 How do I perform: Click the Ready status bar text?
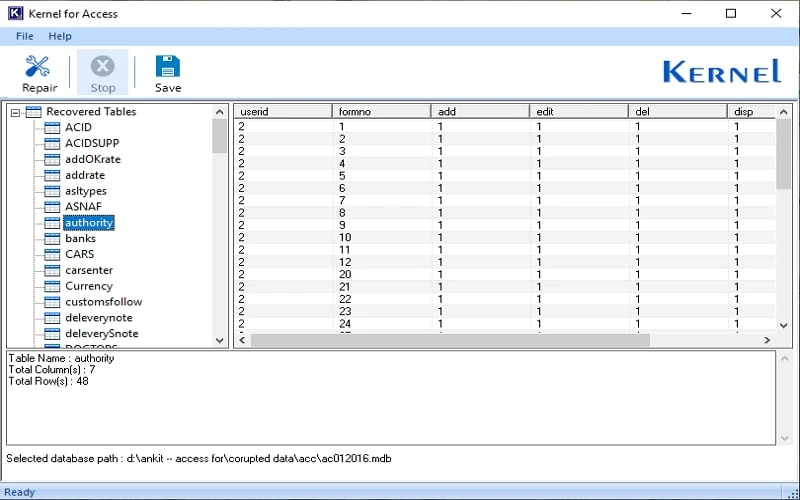click(19, 492)
